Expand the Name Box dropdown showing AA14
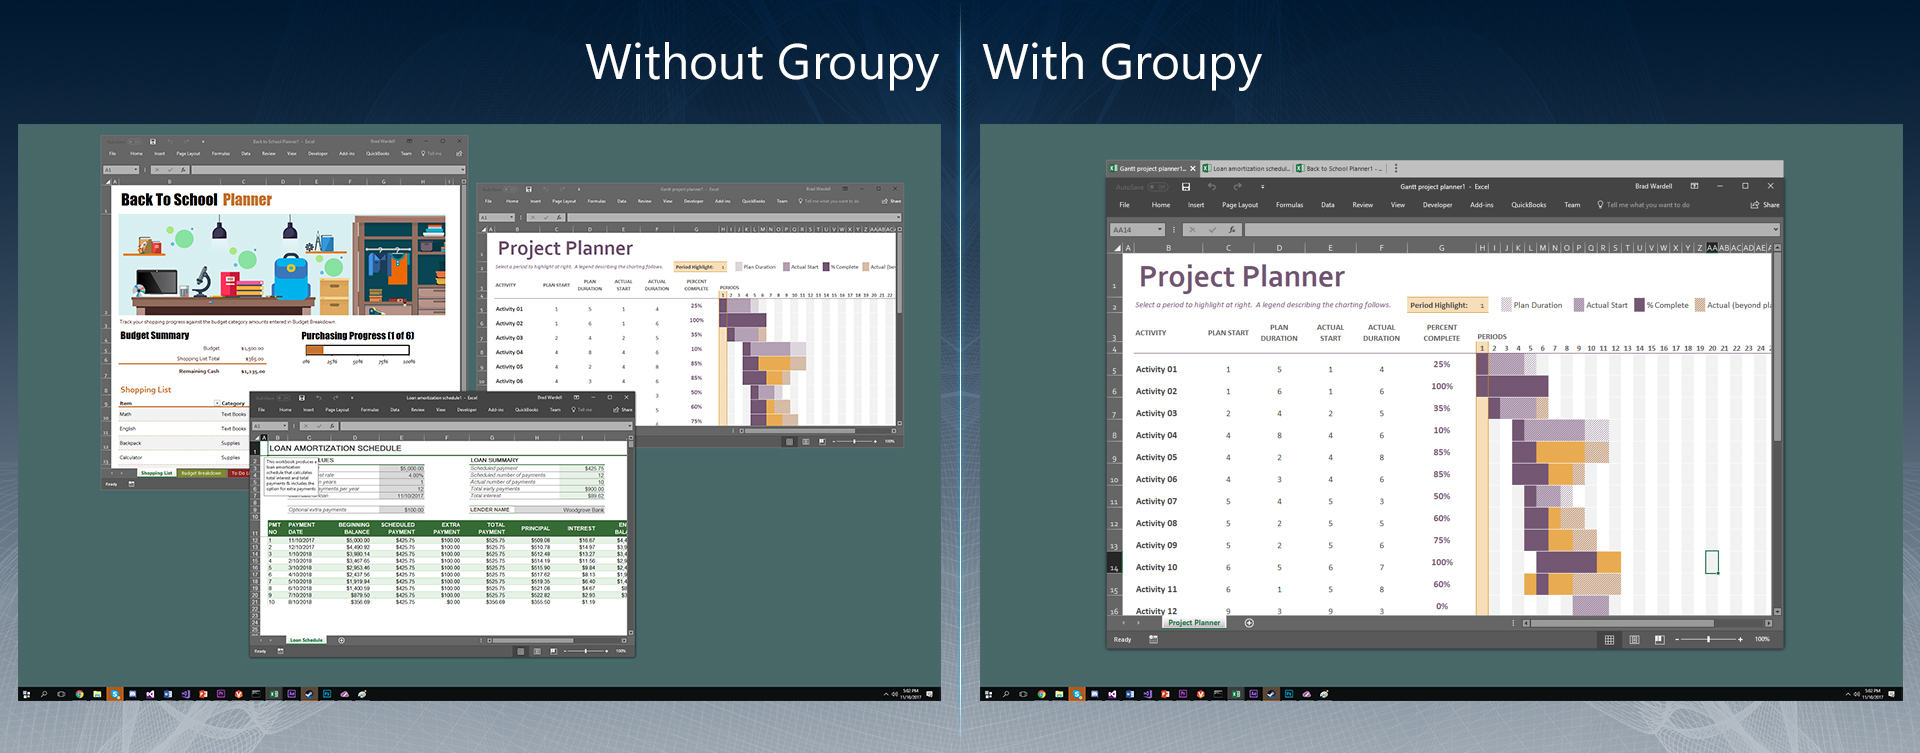Screen dimensions: 1920x753 1160,230
